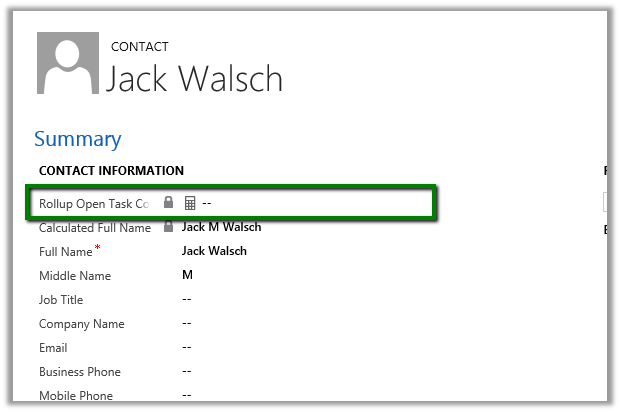Click the Rollup Open Task label
This screenshot has height=412, width=620.
(x=94, y=204)
